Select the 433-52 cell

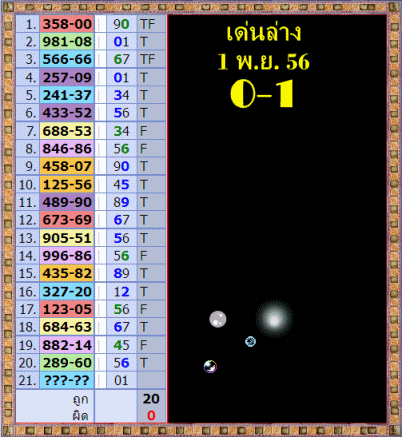point(67,113)
